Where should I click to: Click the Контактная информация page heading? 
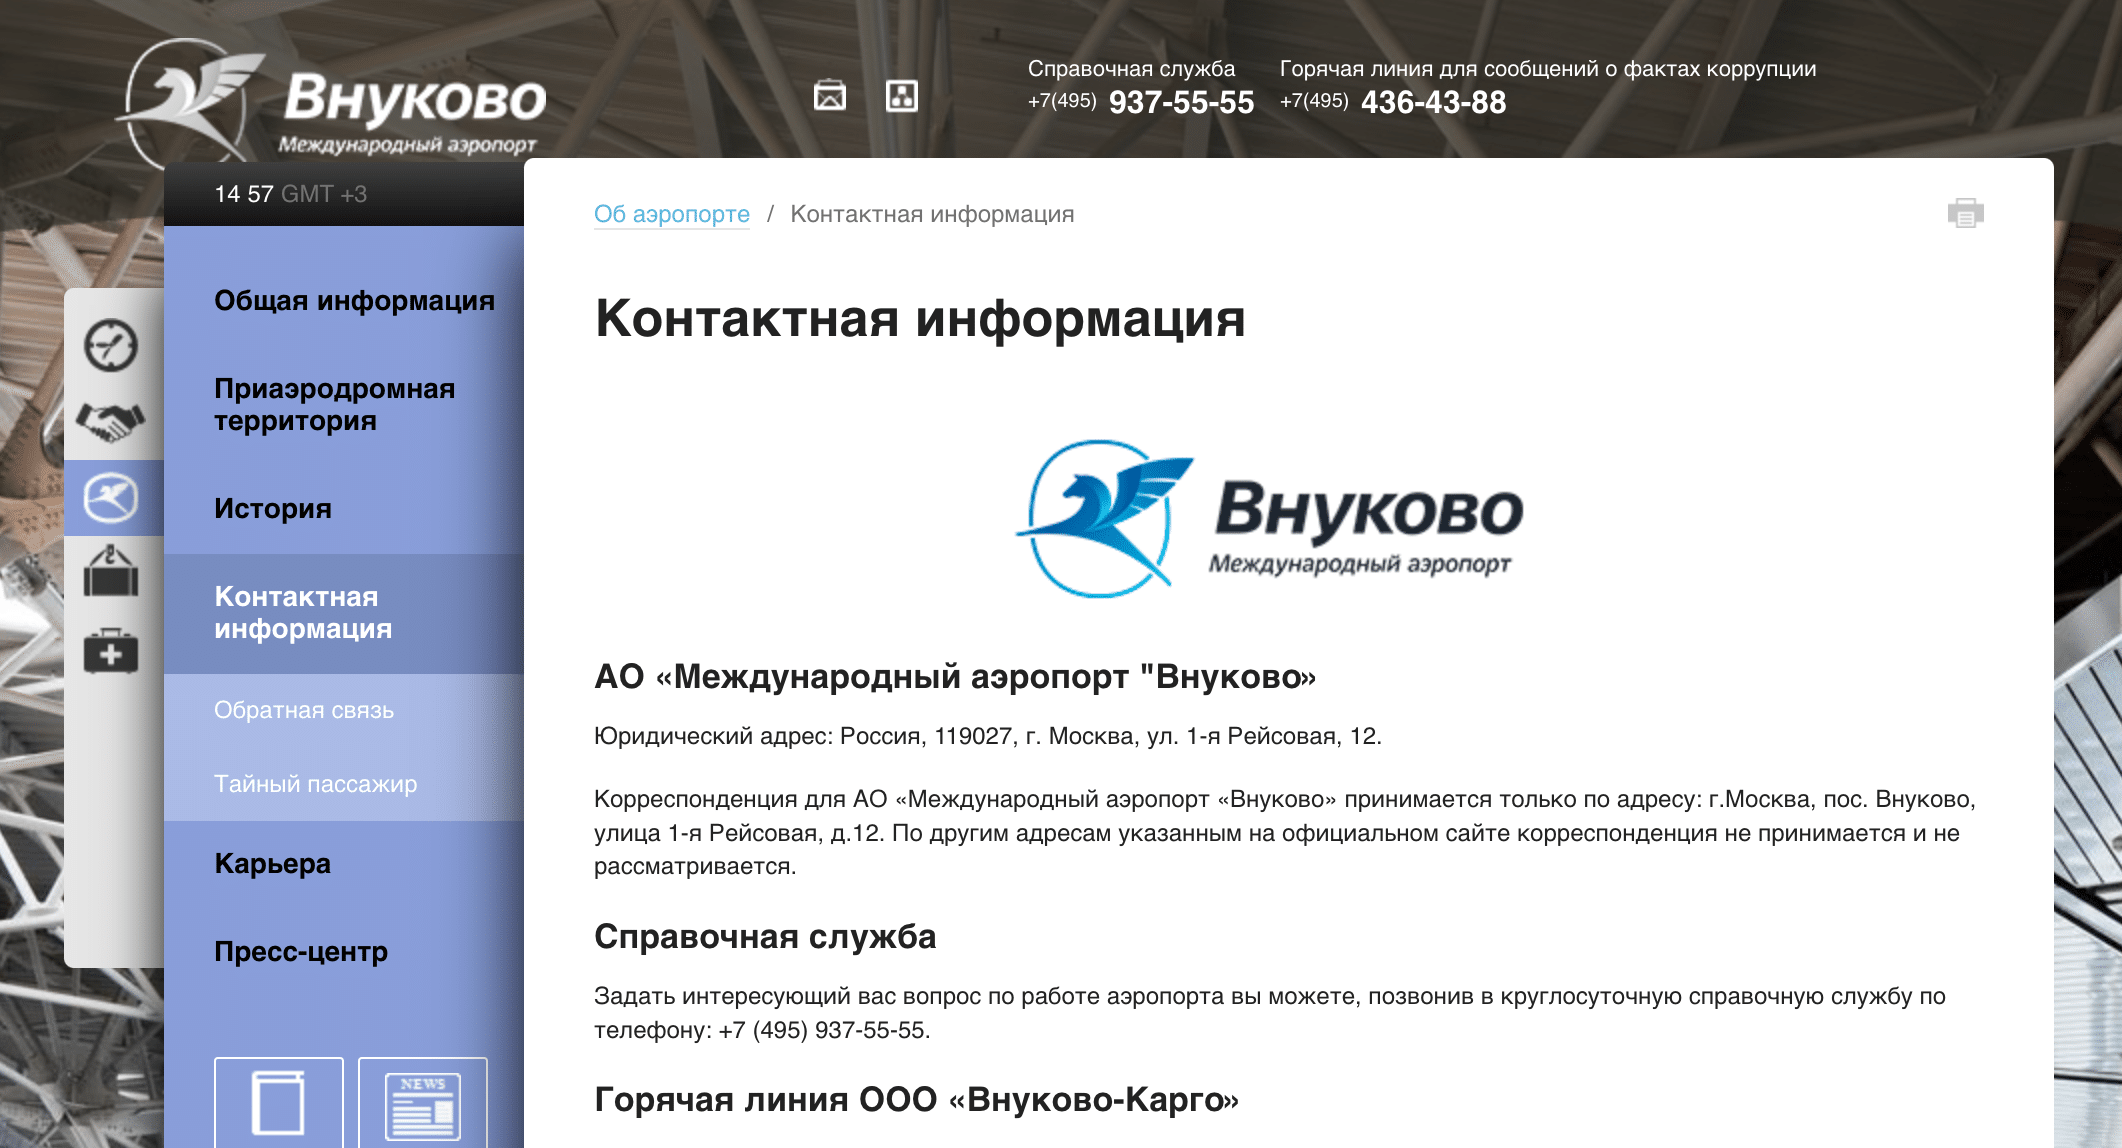920,319
